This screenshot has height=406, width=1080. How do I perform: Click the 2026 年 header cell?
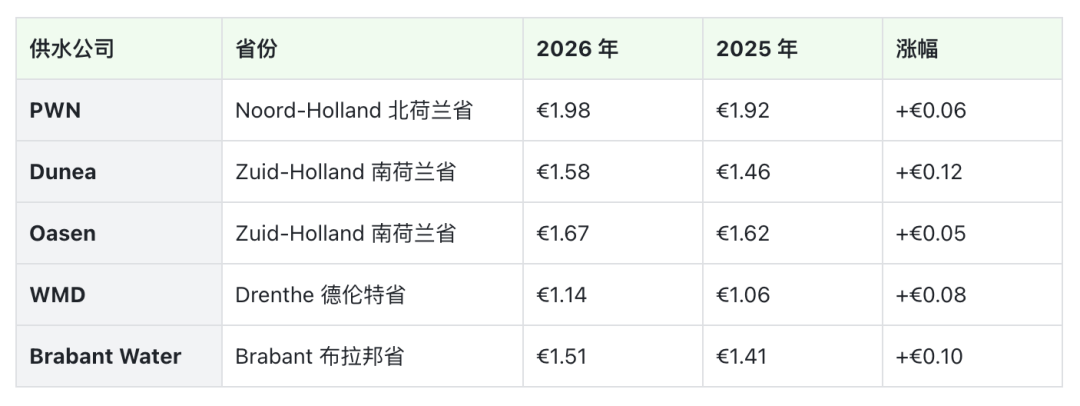point(577,49)
